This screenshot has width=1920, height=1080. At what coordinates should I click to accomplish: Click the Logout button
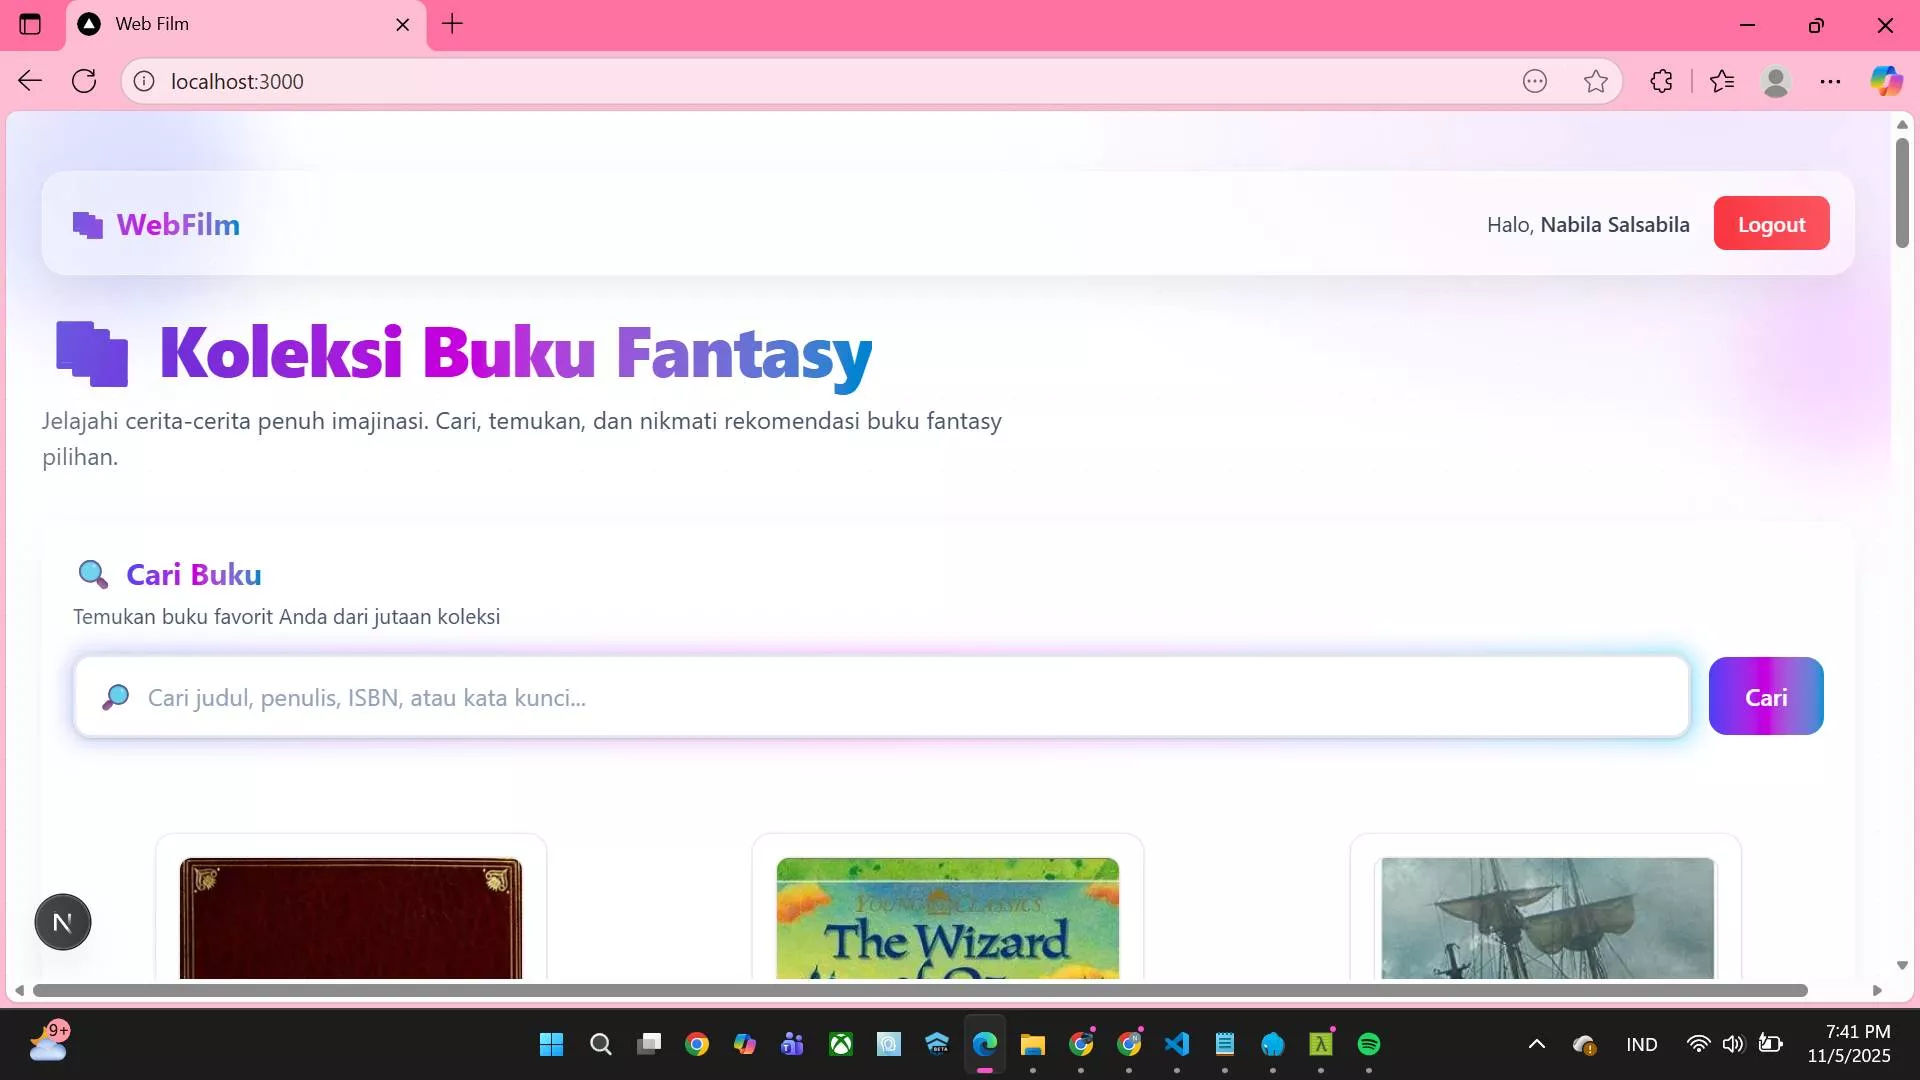point(1771,224)
